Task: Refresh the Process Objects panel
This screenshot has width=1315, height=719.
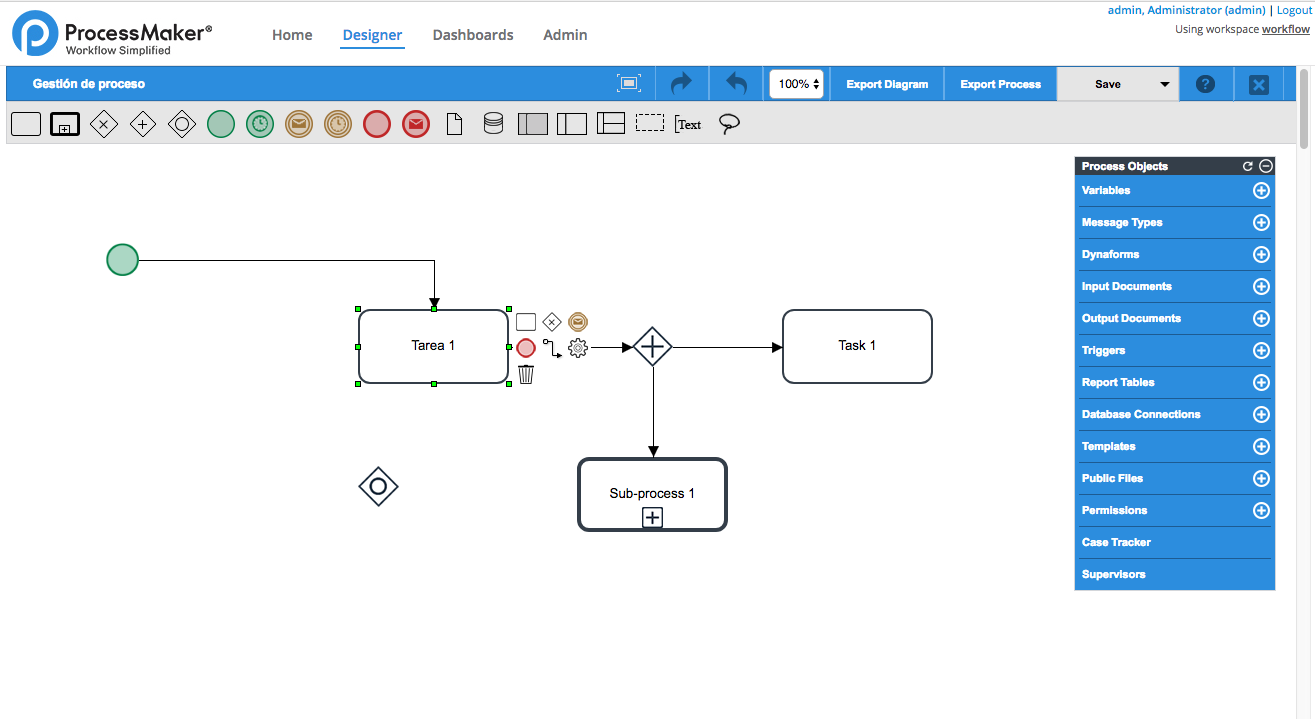Action: pos(1248,166)
